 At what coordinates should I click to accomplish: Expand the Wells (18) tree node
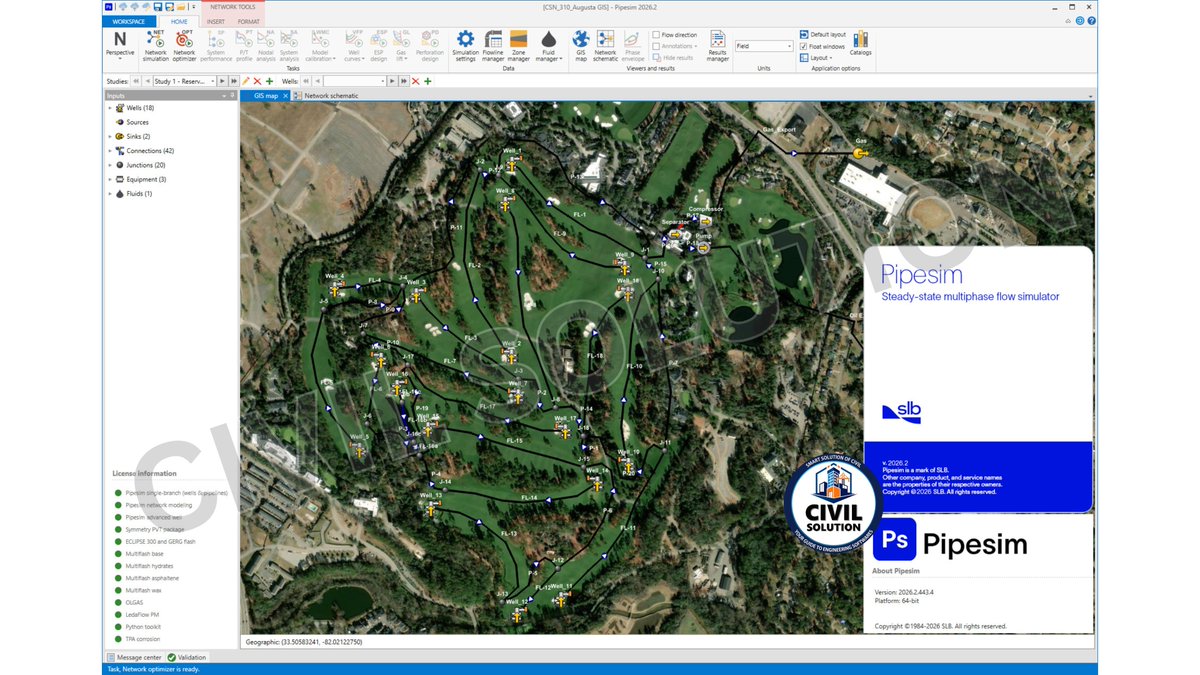[110, 108]
